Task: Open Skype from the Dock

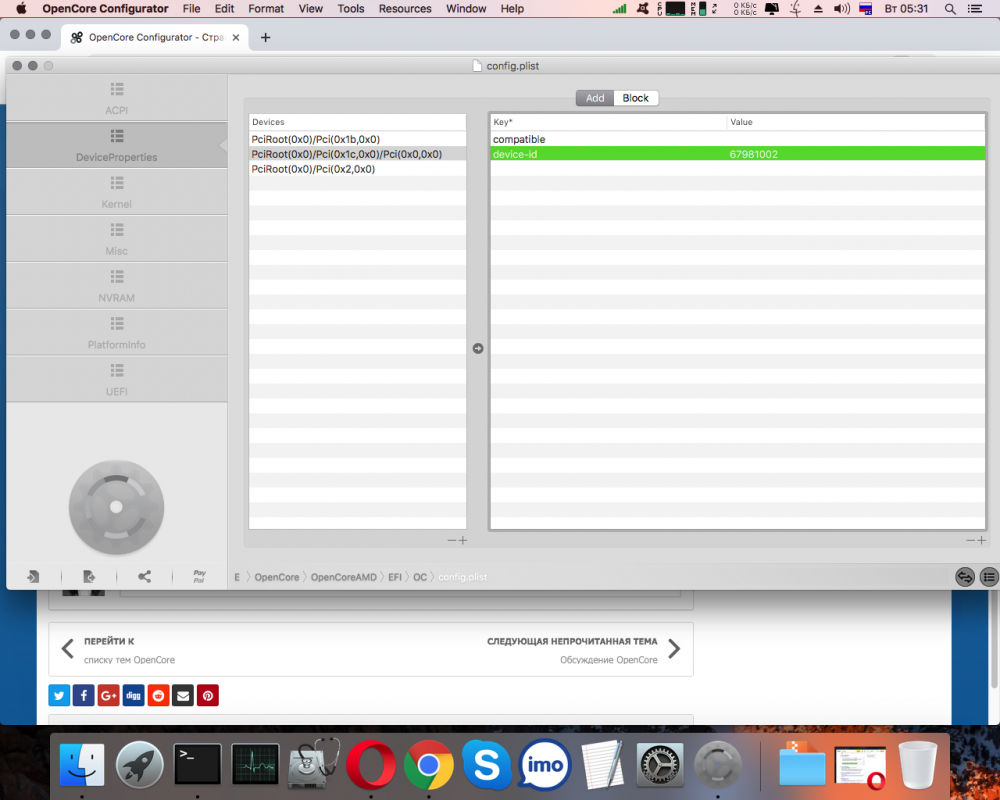Action: tap(487, 764)
